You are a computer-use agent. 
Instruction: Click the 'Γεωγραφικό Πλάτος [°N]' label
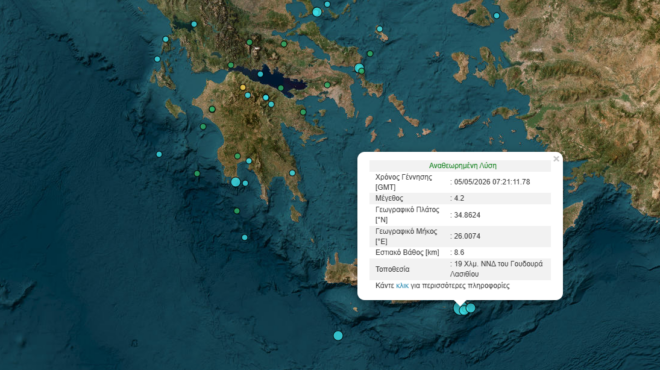[x=407, y=215]
